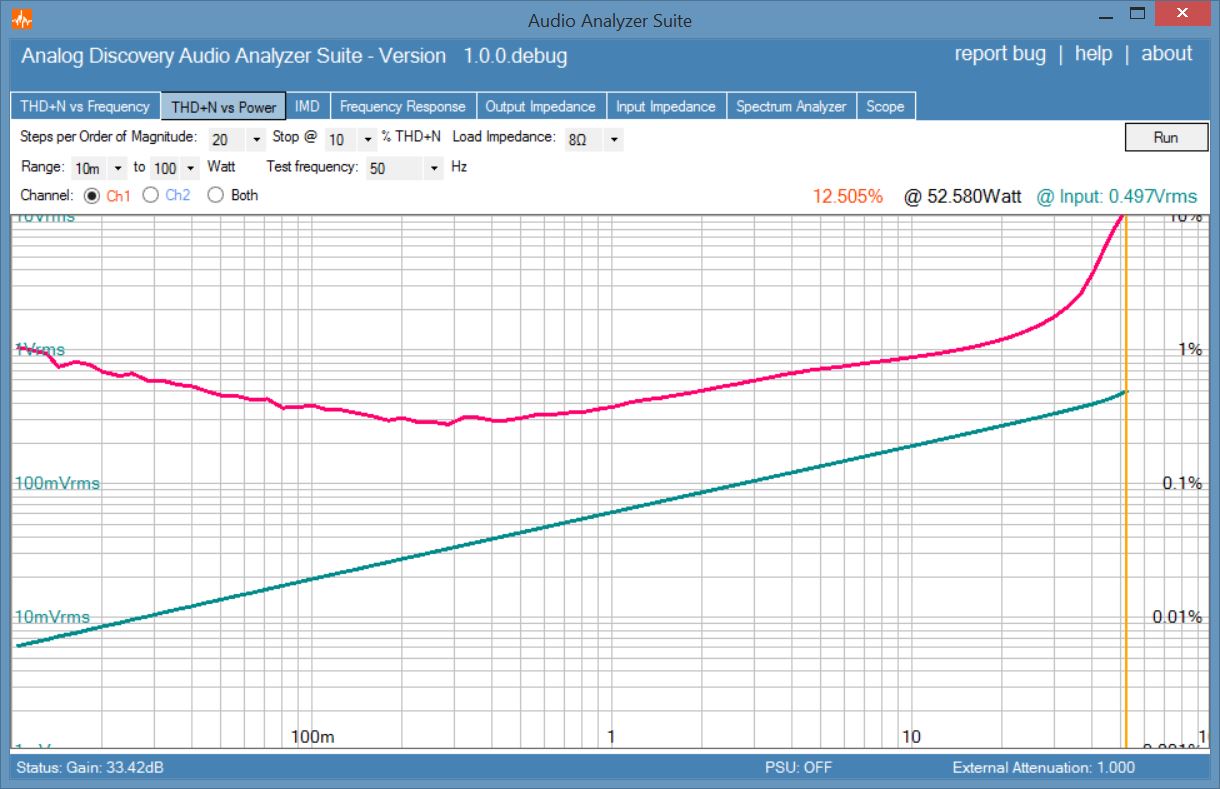This screenshot has height=789, width=1220.
Task: Click the Run button
Action: 1166,137
